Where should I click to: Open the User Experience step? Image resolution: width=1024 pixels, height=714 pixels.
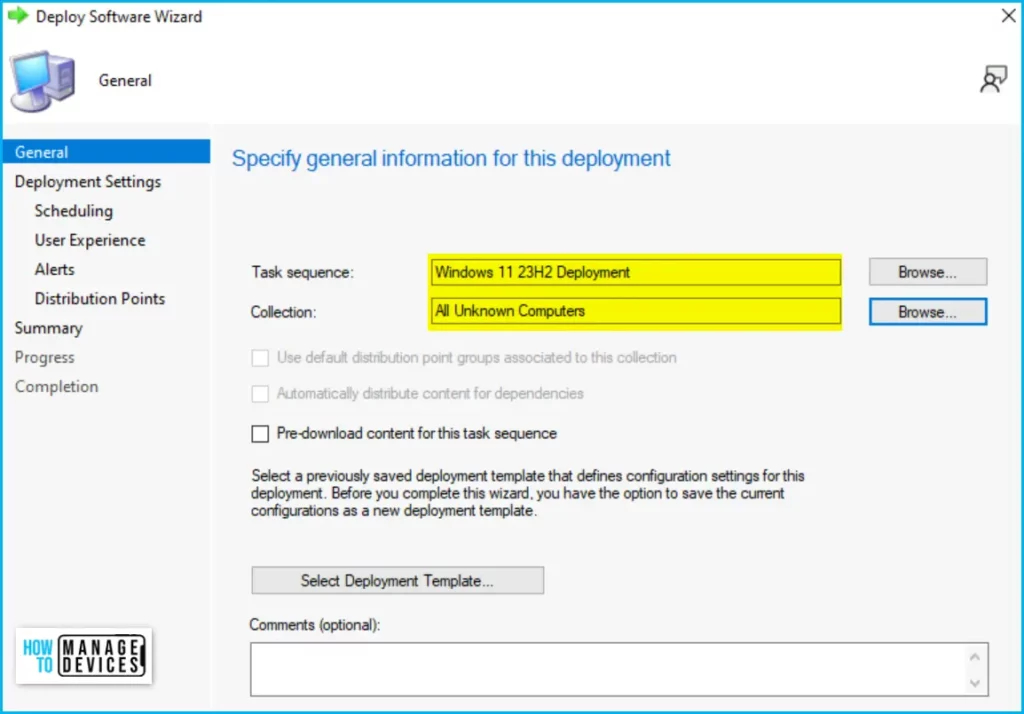click(90, 240)
